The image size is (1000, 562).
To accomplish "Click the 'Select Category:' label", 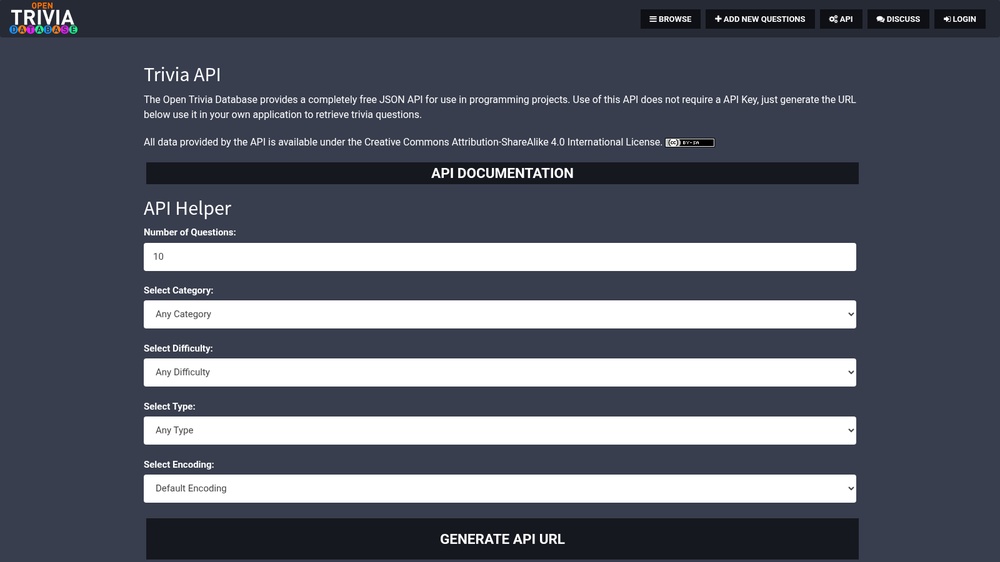I will pos(179,290).
